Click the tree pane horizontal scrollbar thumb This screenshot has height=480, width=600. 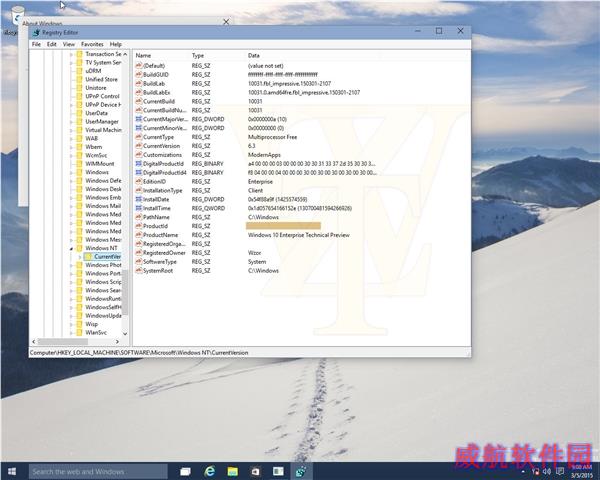(63, 341)
